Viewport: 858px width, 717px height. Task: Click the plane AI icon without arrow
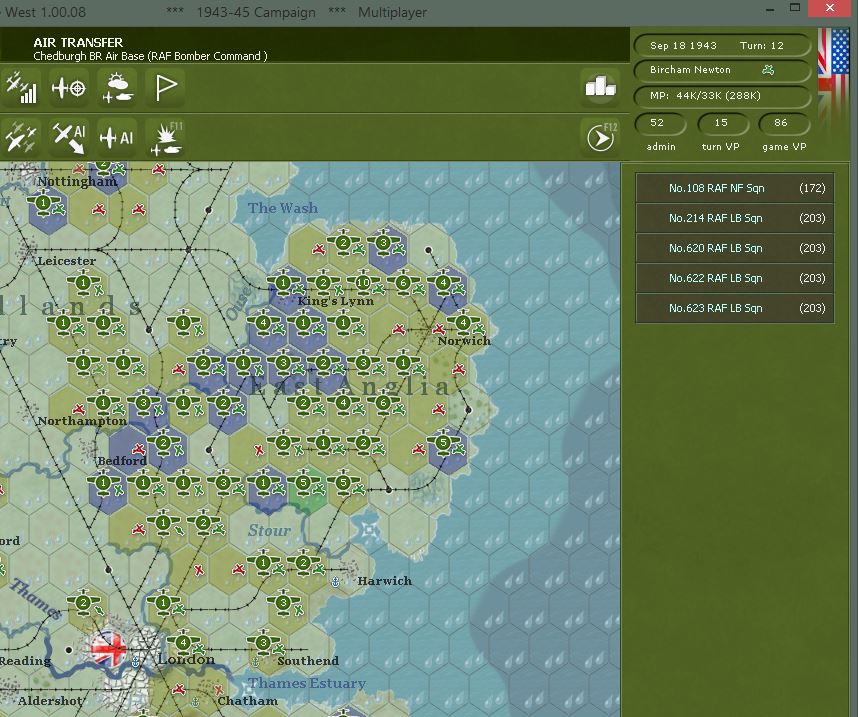117,137
